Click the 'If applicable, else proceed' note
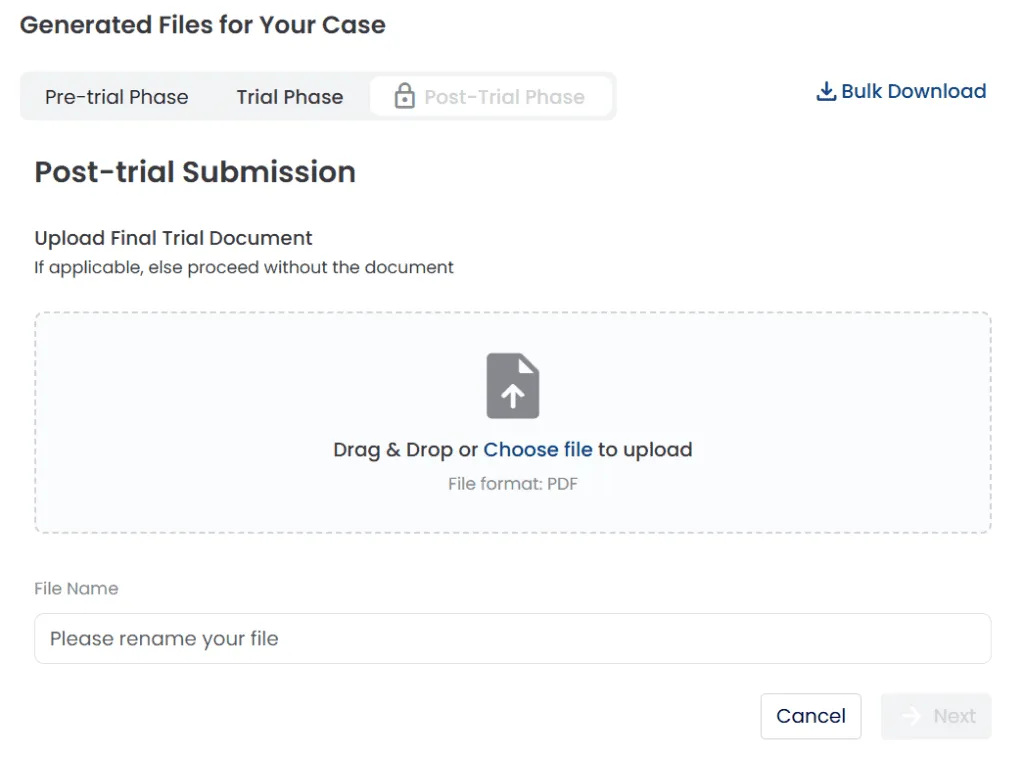1024x757 pixels. (x=244, y=267)
